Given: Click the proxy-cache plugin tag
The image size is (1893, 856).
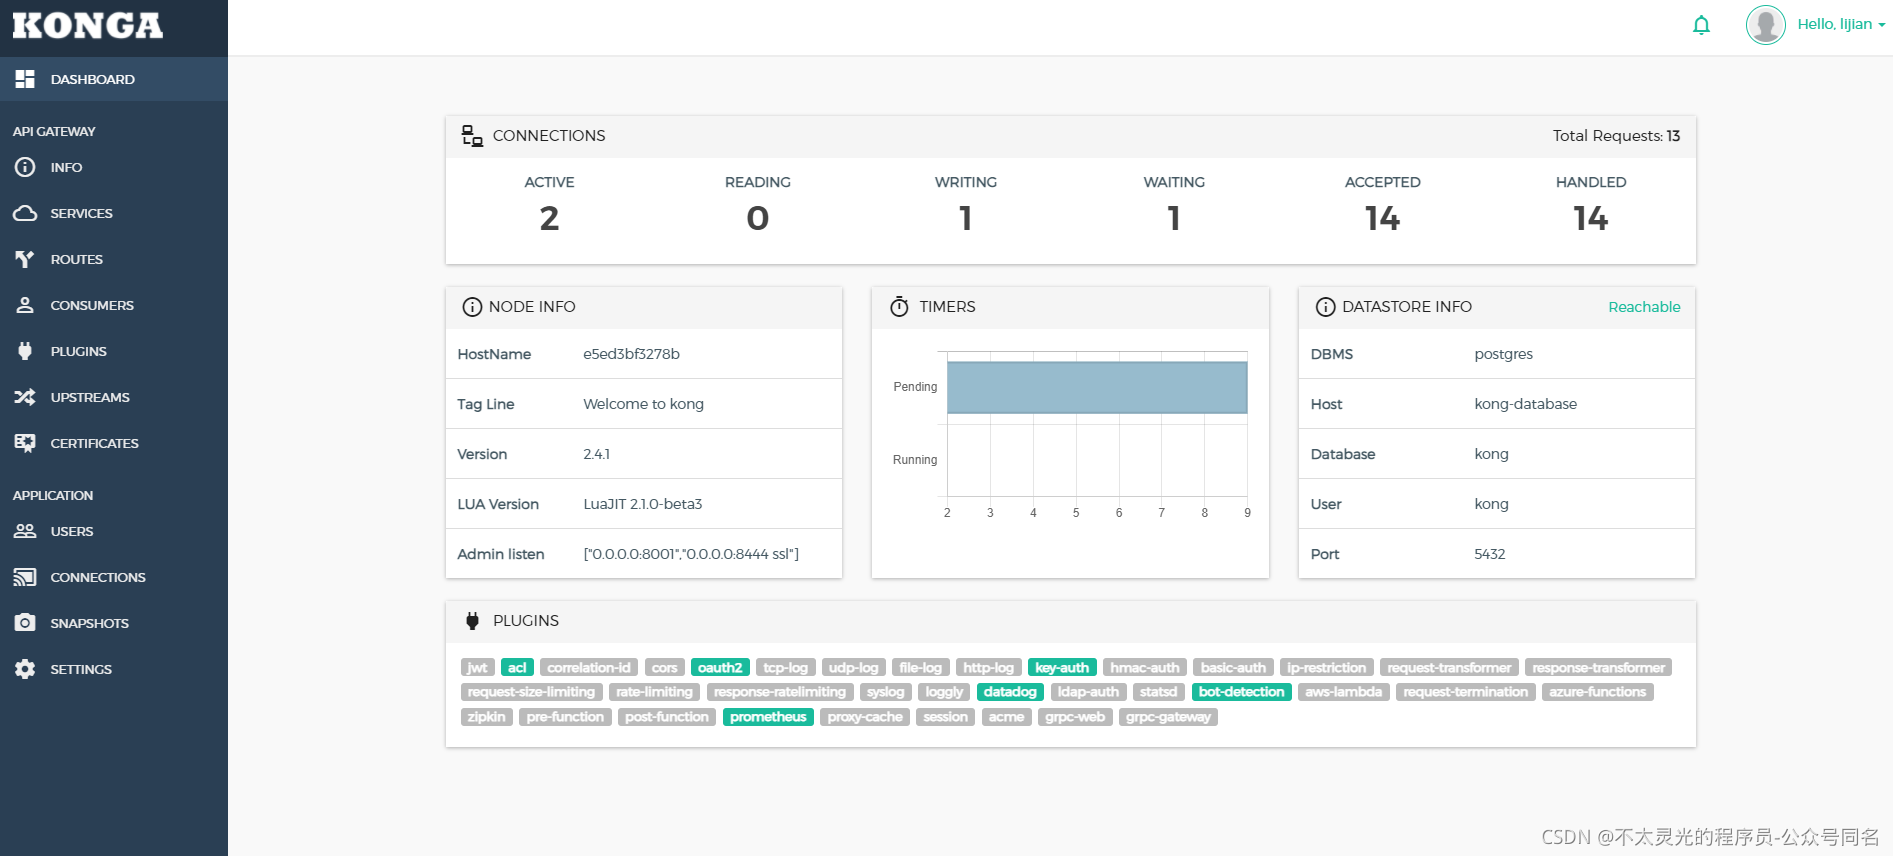Looking at the screenshot, I should click(x=865, y=717).
